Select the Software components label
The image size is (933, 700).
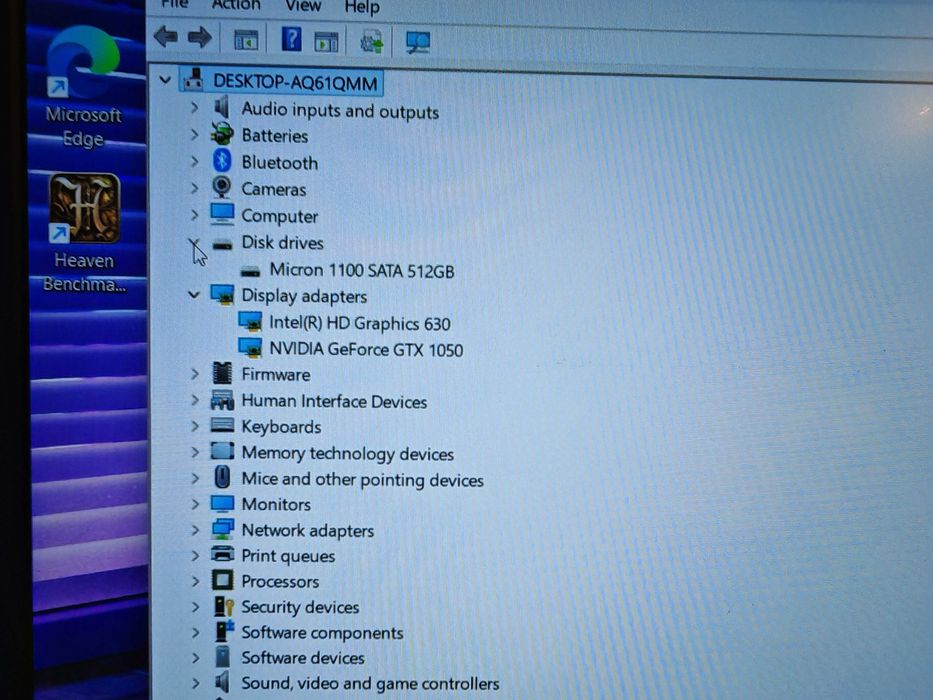pos(322,633)
